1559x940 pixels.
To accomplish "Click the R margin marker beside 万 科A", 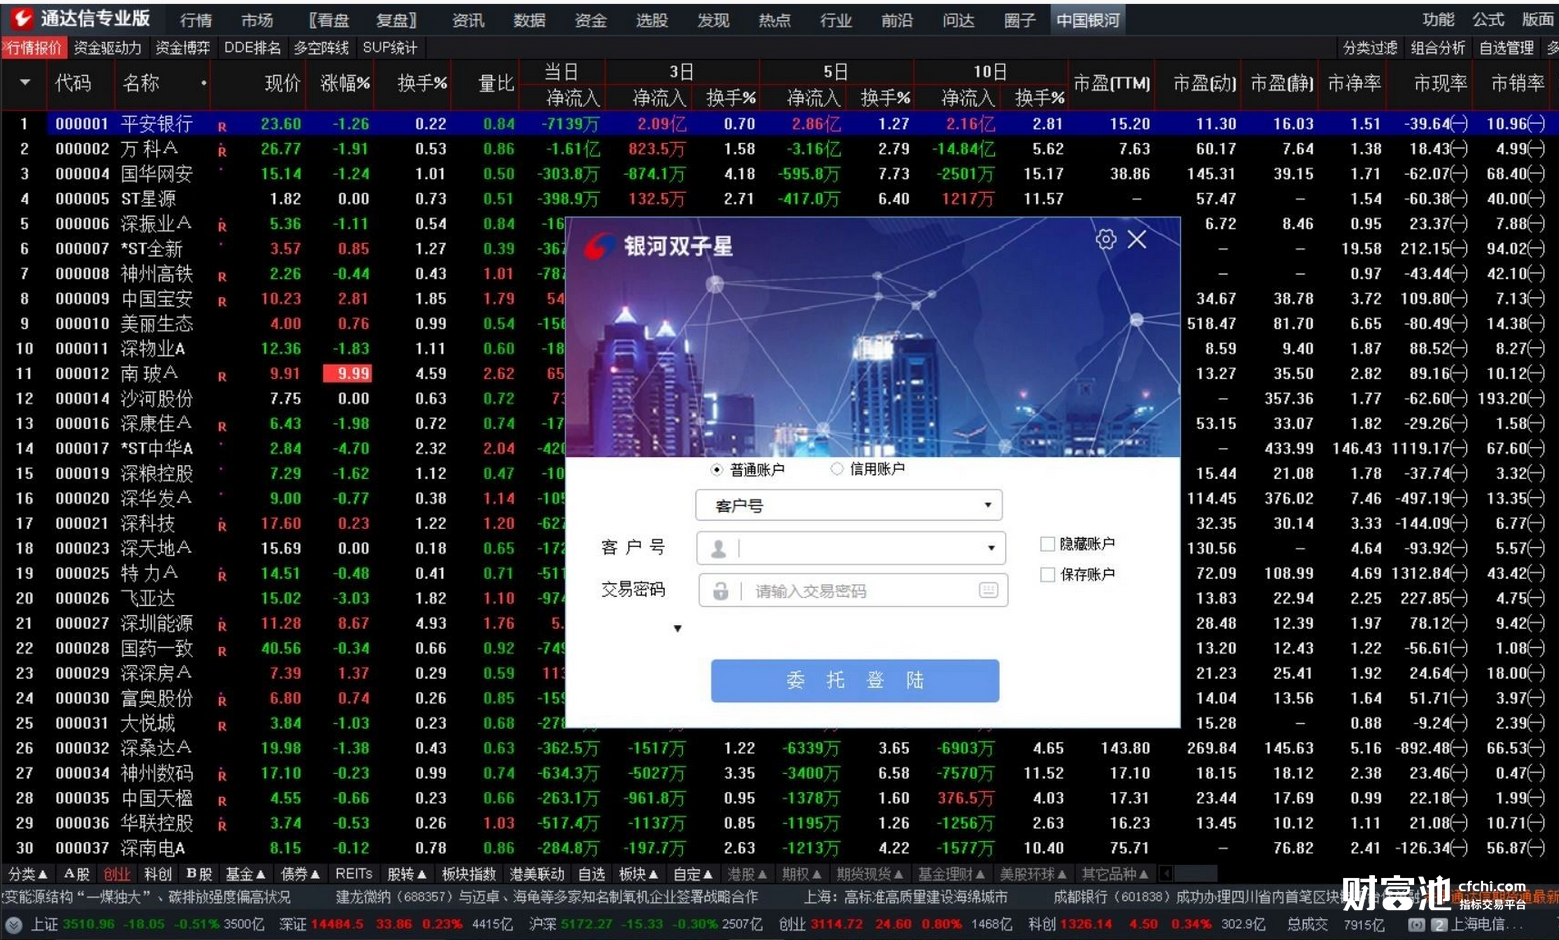I will (x=222, y=152).
